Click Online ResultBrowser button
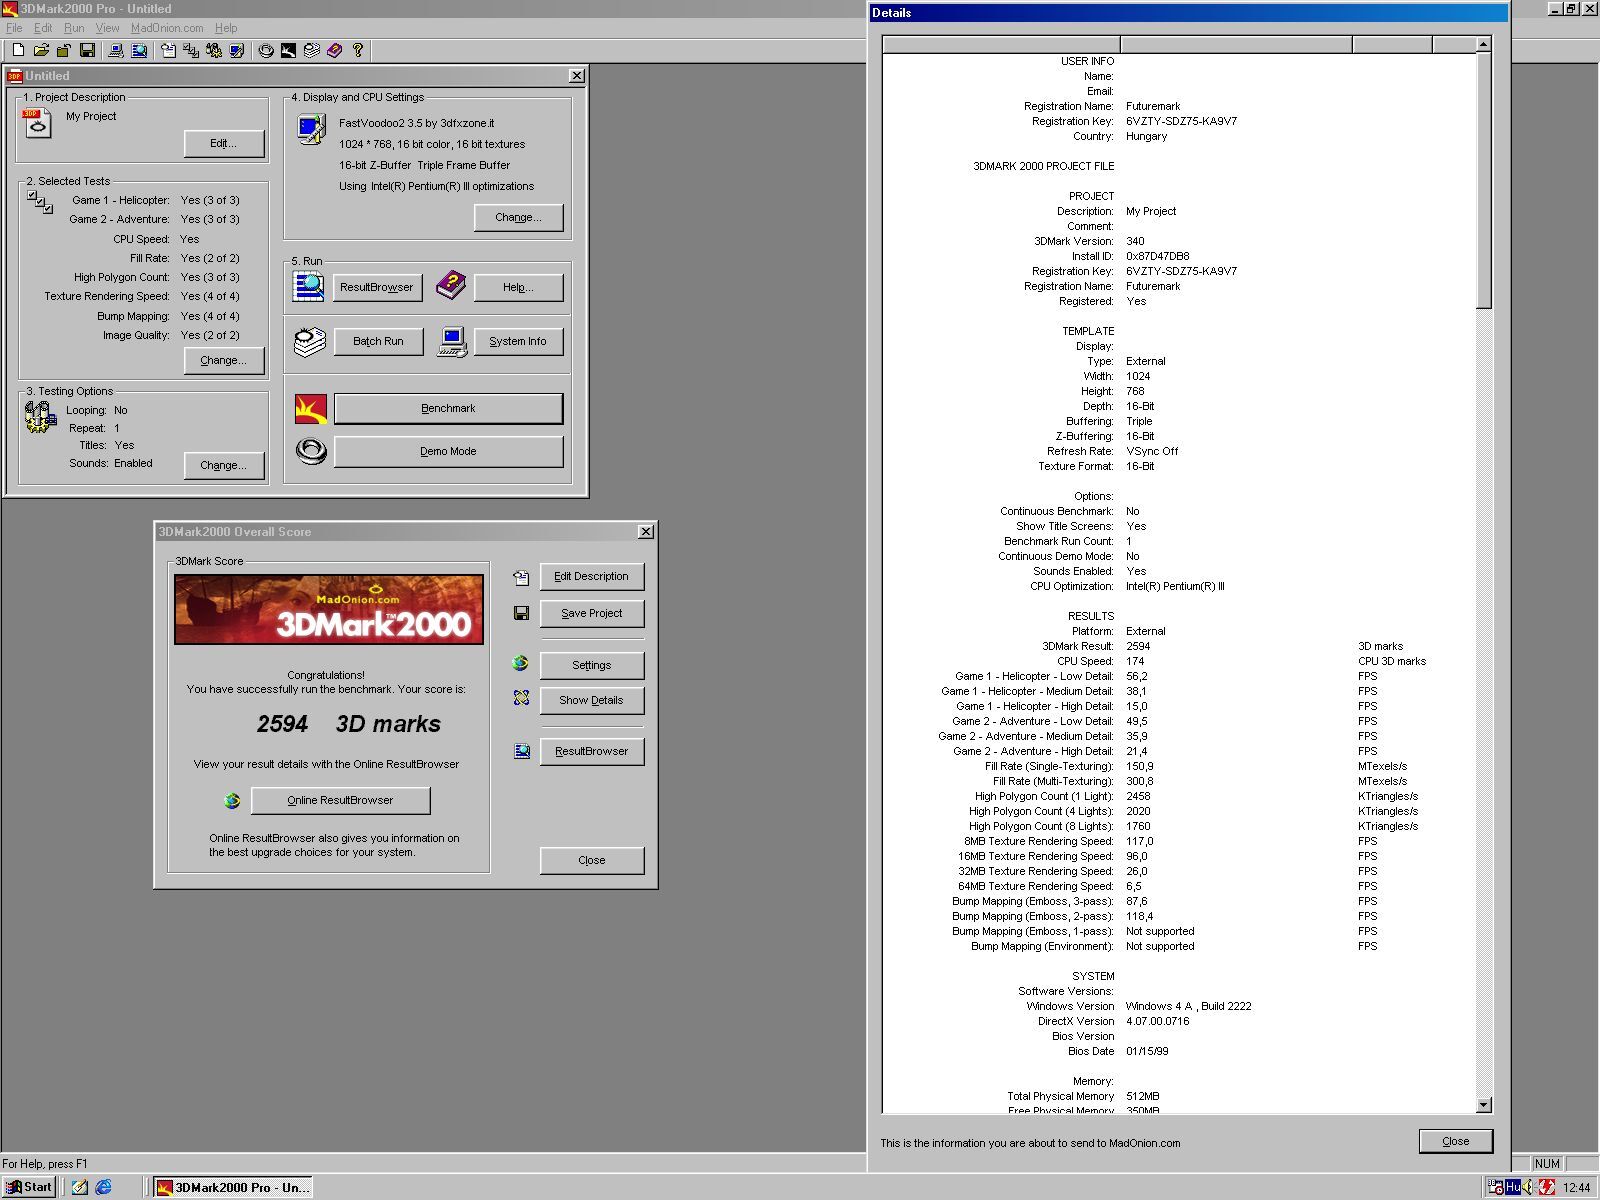The image size is (1600, 1200). point(340,800)
